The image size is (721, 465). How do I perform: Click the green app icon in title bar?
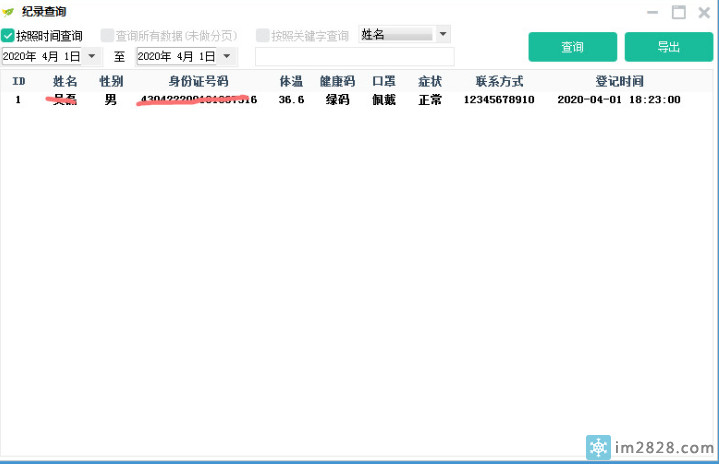click(9, 12)
